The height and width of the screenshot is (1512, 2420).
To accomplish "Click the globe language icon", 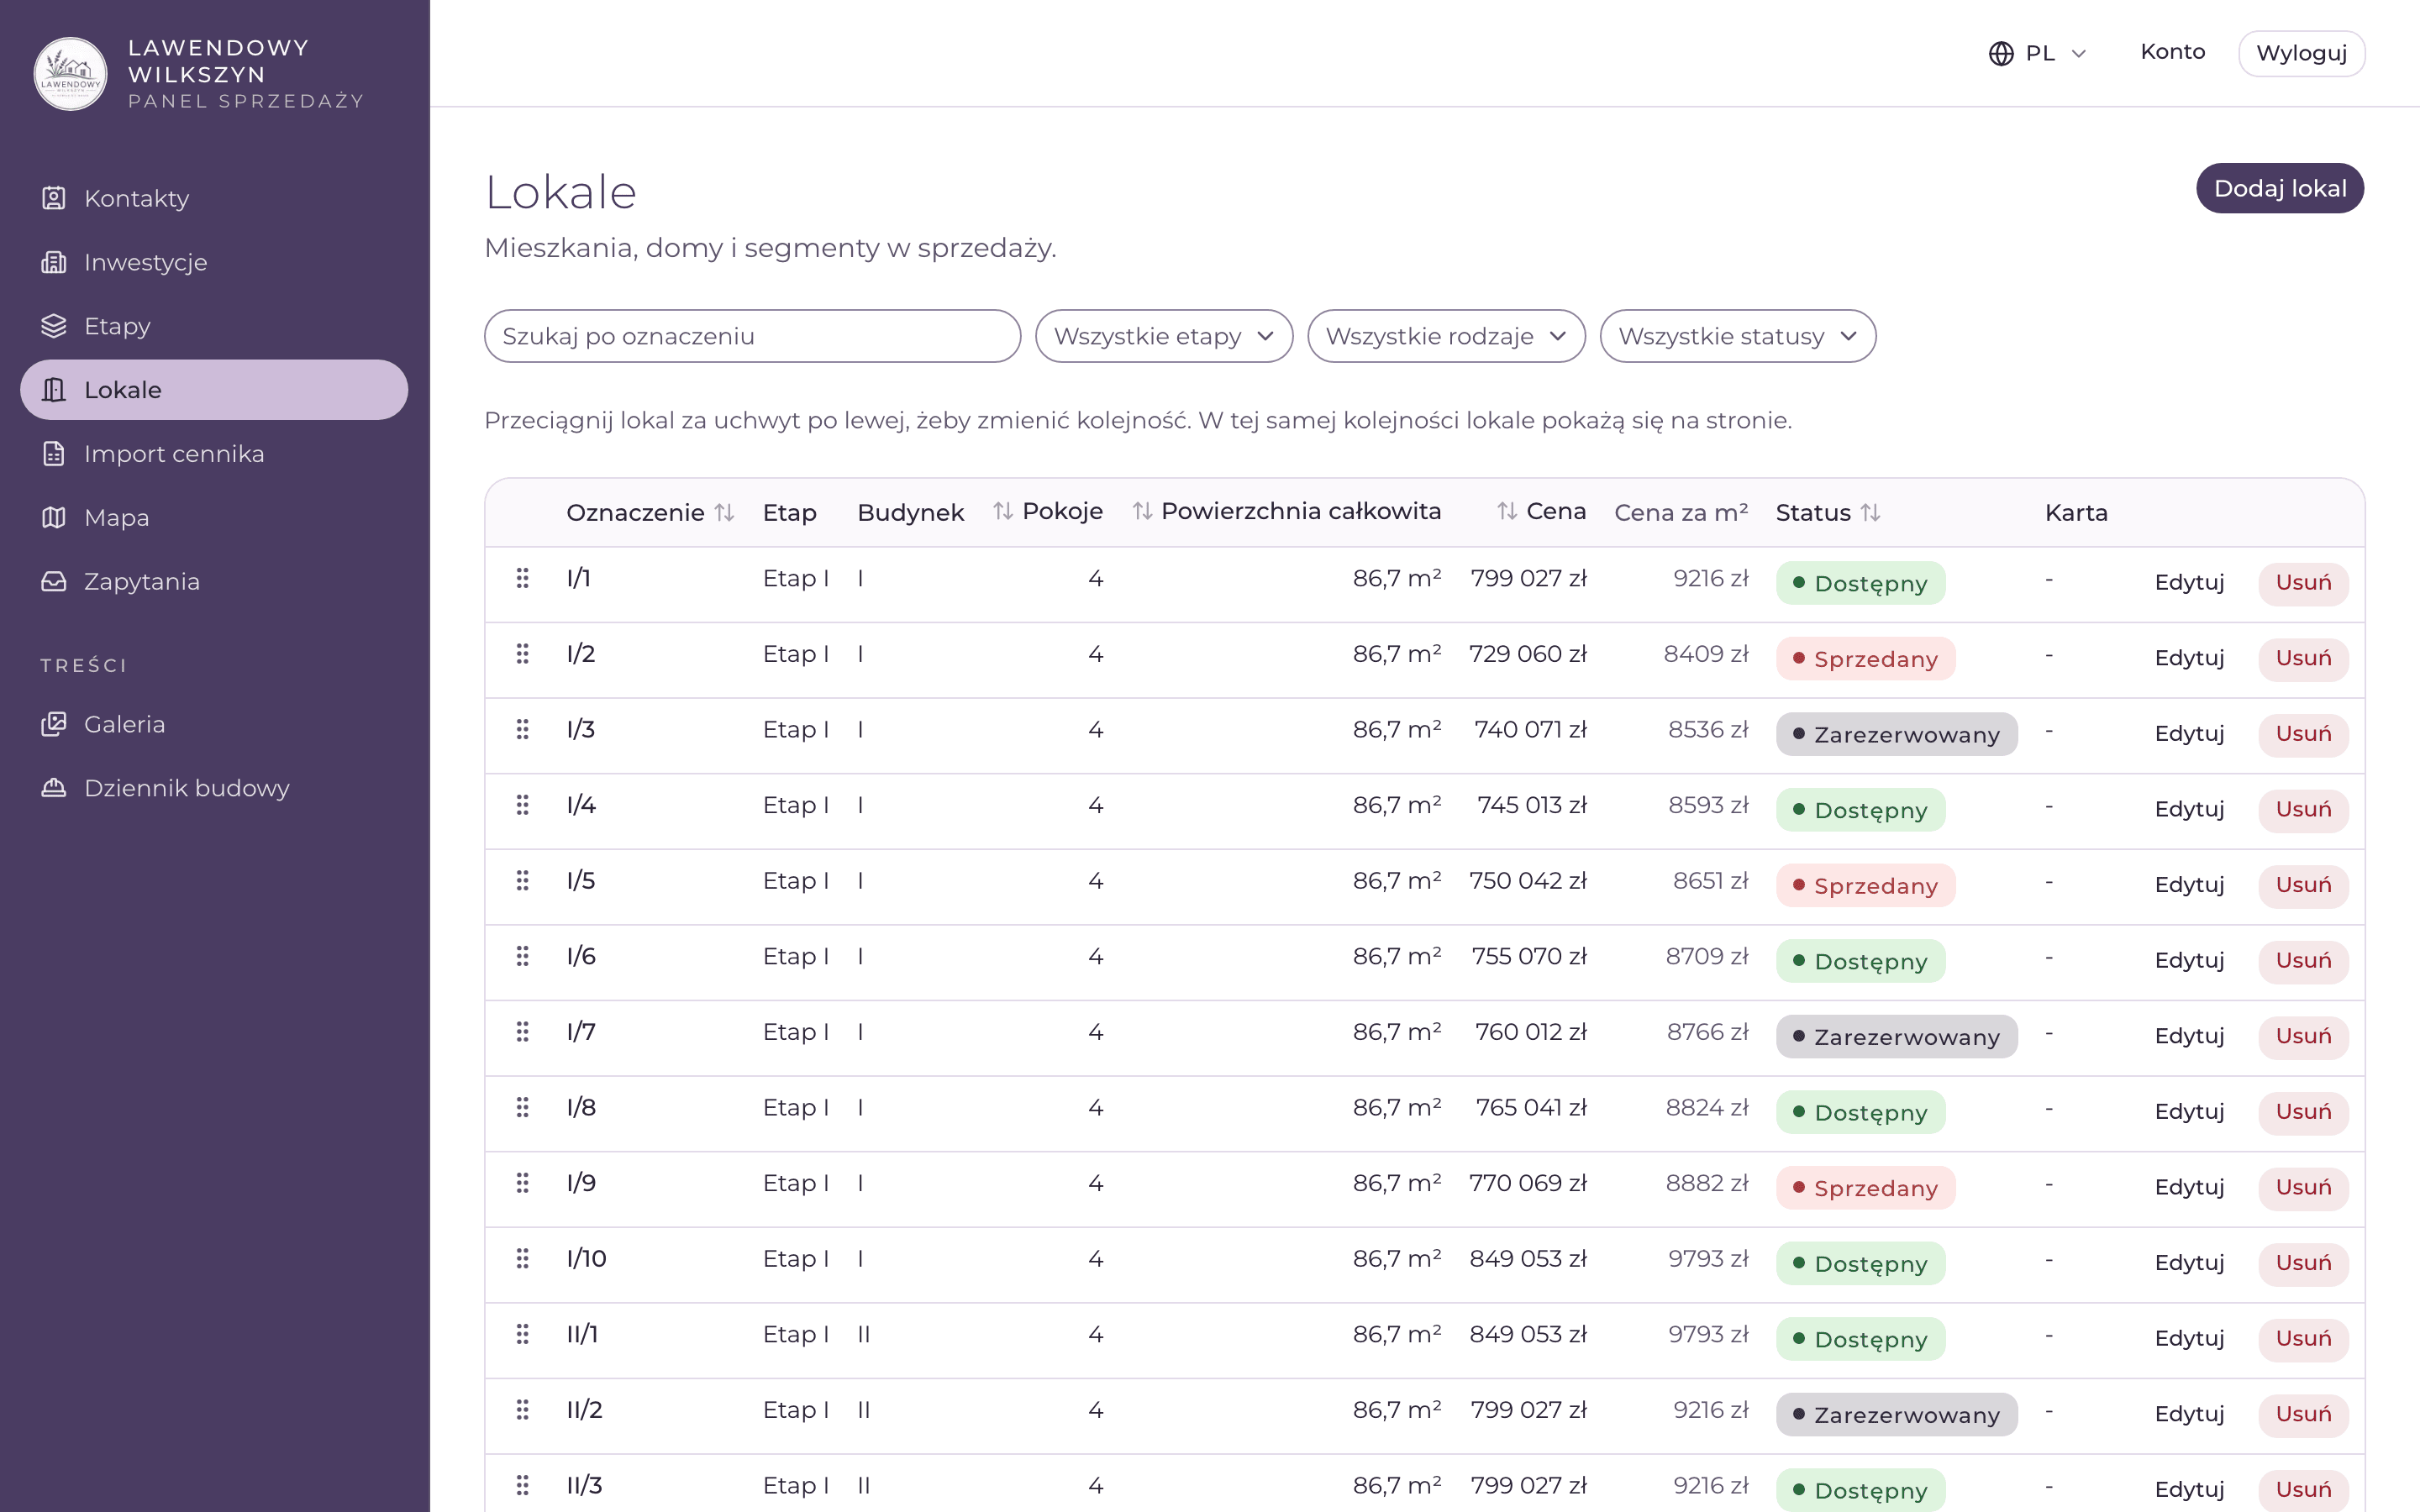I will 2001,53.
